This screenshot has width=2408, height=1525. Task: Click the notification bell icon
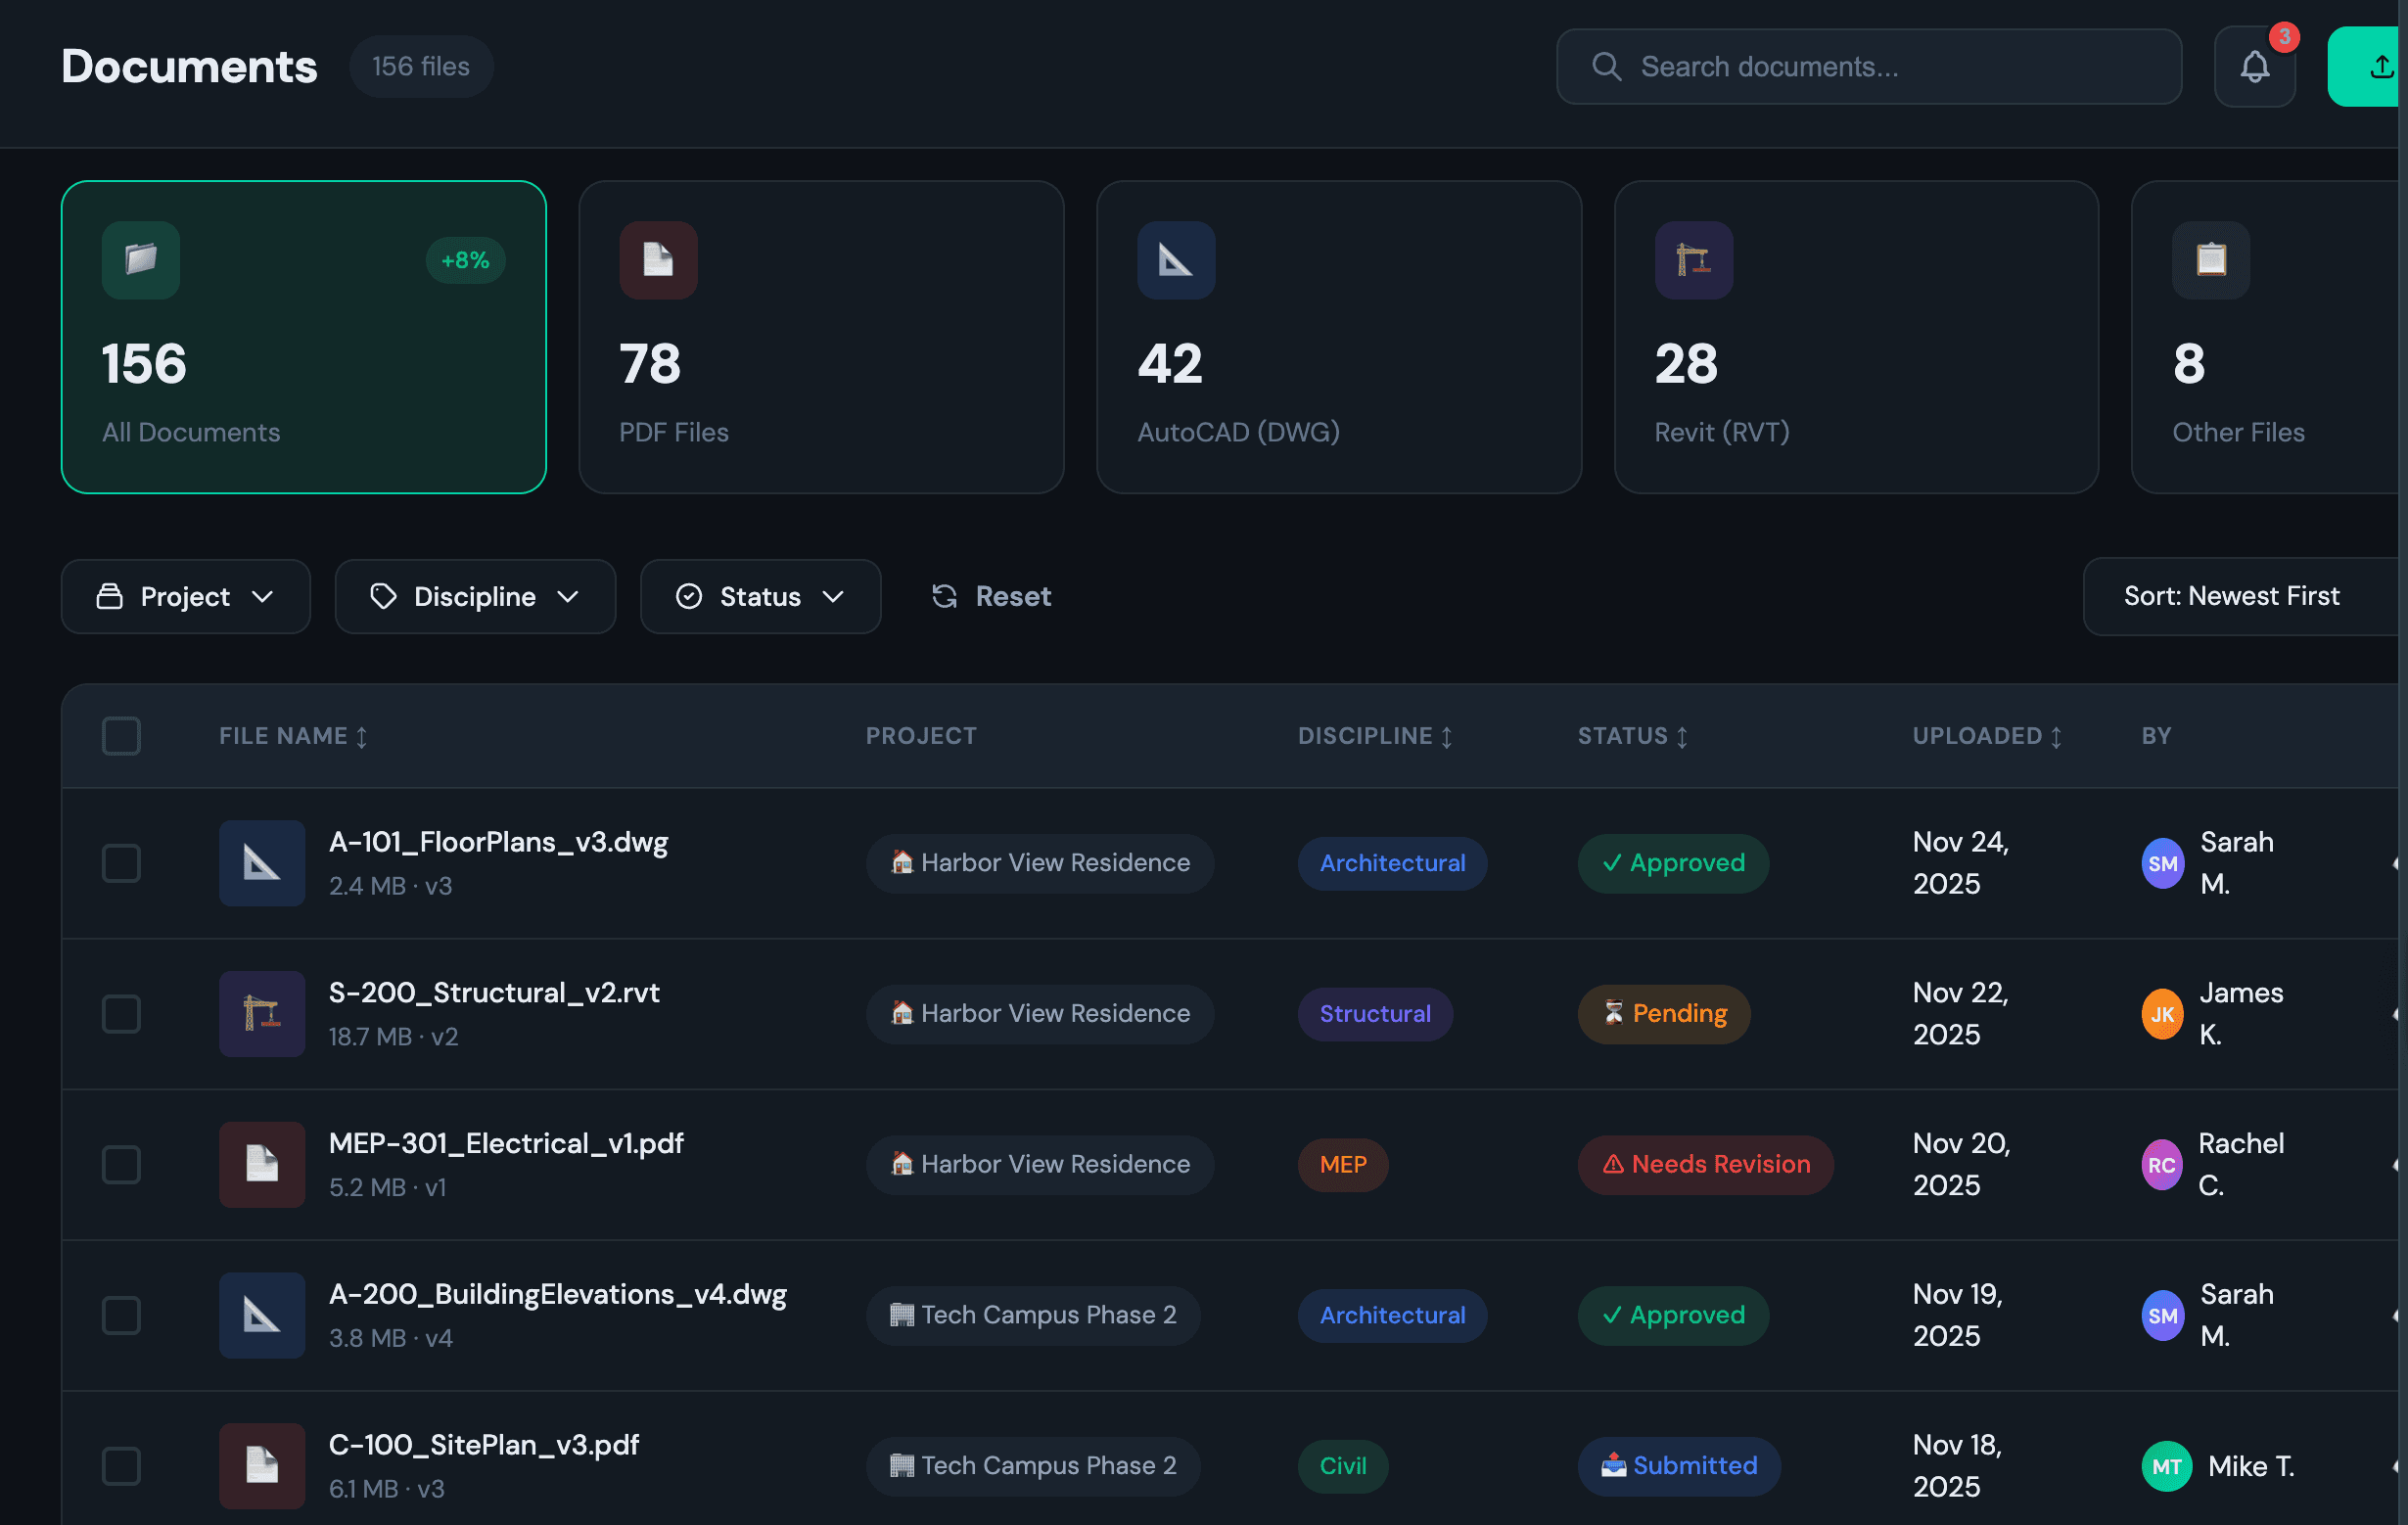[2254, 67]
